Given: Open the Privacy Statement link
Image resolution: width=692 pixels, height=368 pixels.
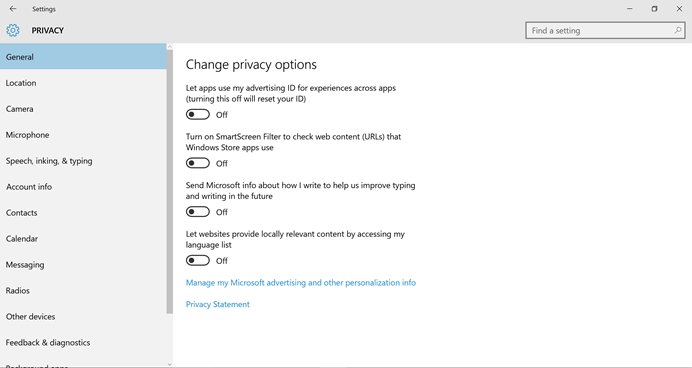Looking at the screenshot, I should tap(218, 304).
